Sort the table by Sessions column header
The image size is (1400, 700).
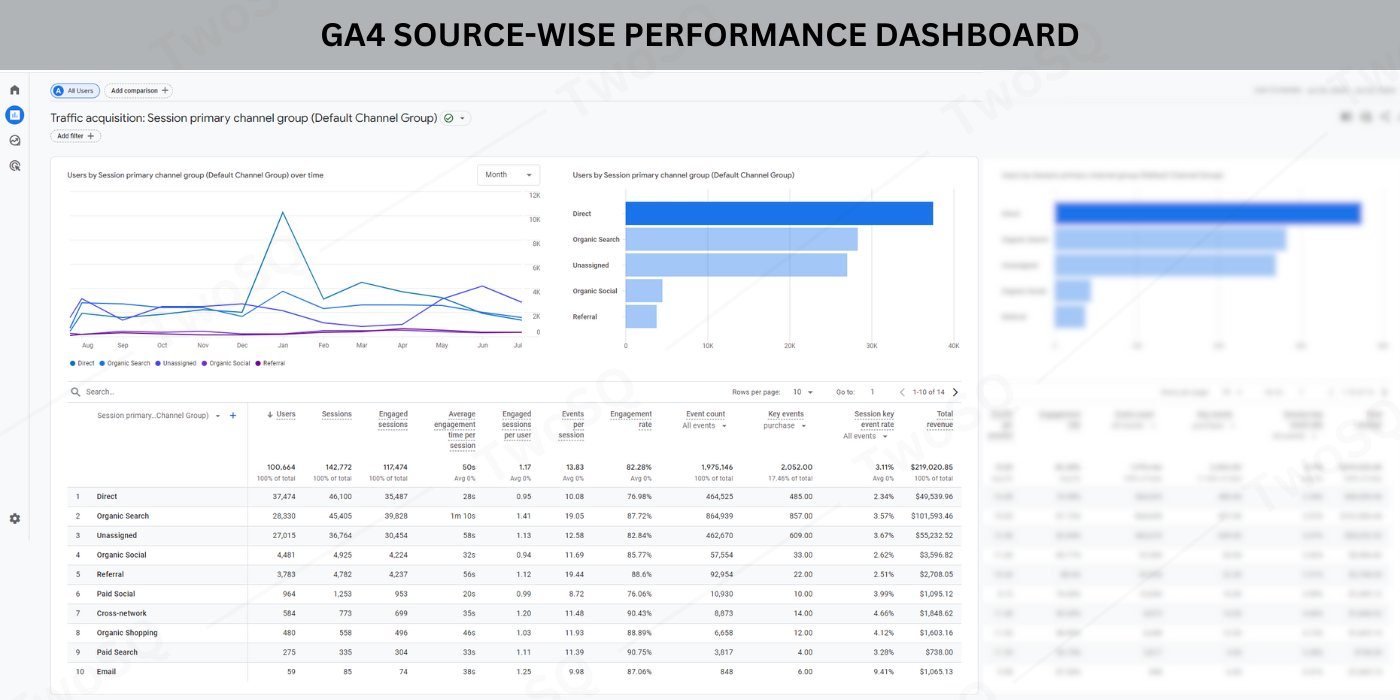(337, 414)
